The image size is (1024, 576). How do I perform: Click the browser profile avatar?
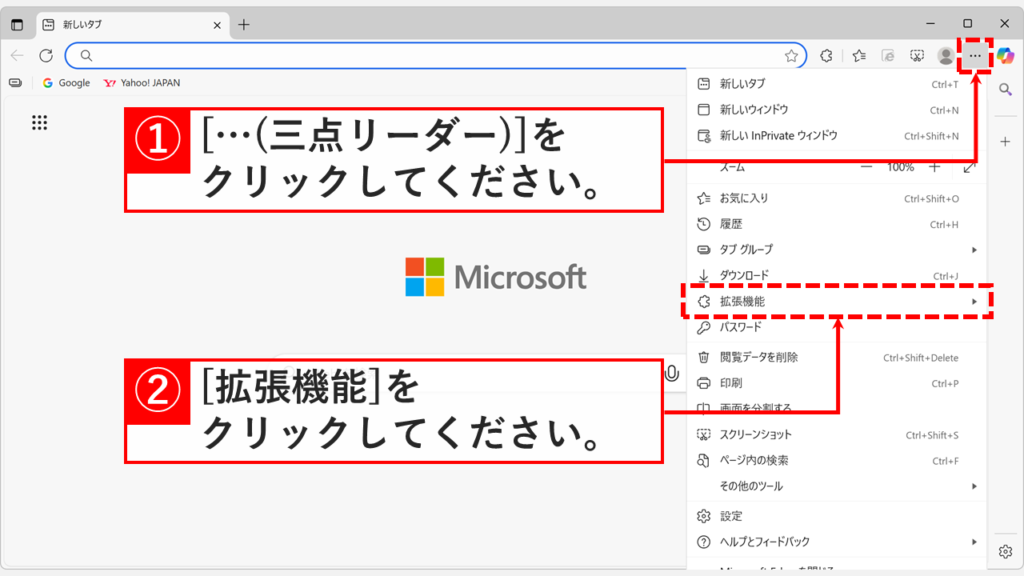click(x=945, y=56)
